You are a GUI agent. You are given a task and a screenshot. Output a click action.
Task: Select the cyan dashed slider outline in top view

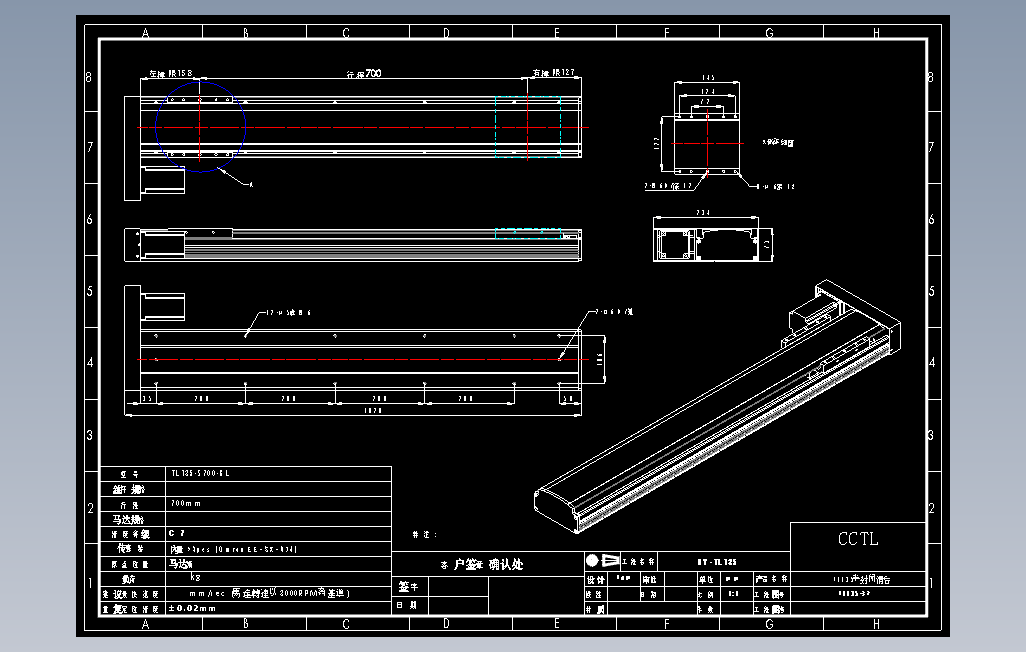tap(528, 127)
